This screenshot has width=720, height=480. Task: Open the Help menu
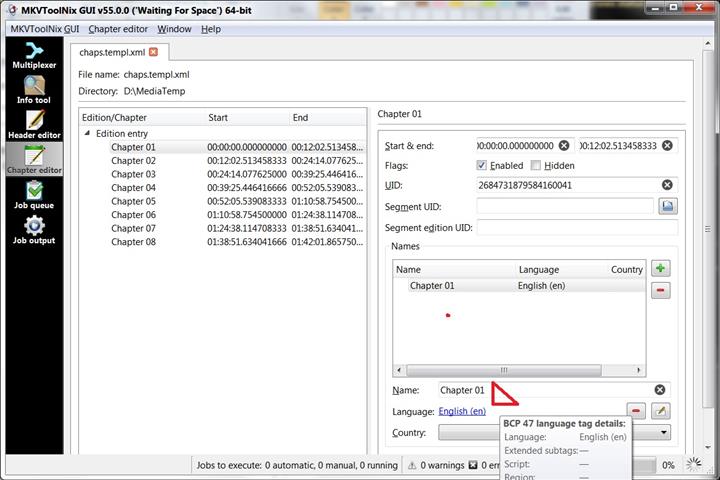click(x=211, y=29)
